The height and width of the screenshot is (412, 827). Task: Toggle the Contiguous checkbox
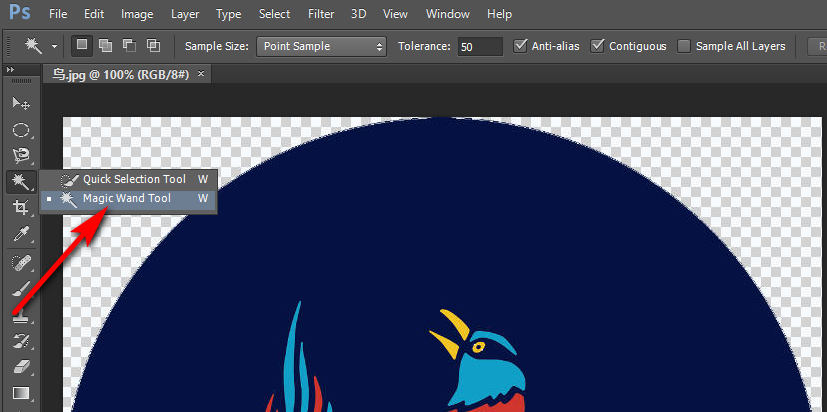pyautogui.click(x=597, y=46)
